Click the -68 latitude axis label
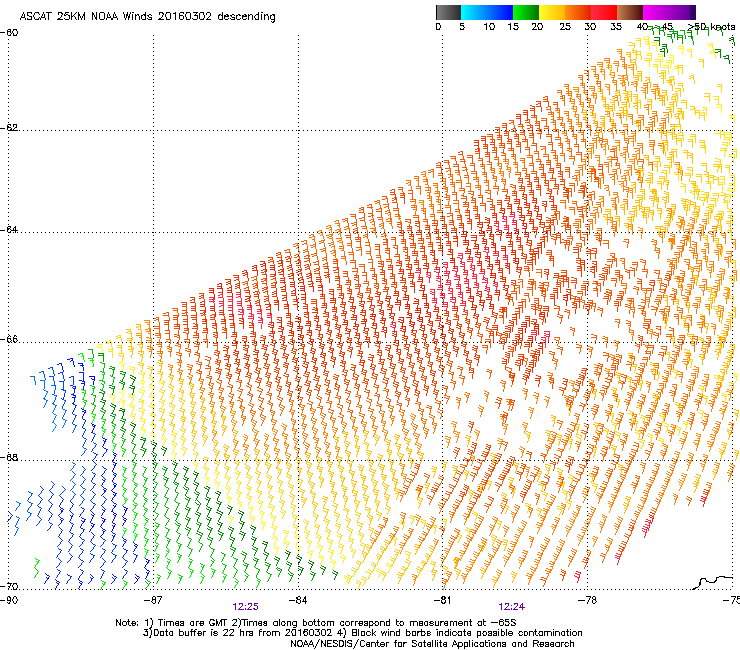The image size is (740, 650). coord(10,458)
